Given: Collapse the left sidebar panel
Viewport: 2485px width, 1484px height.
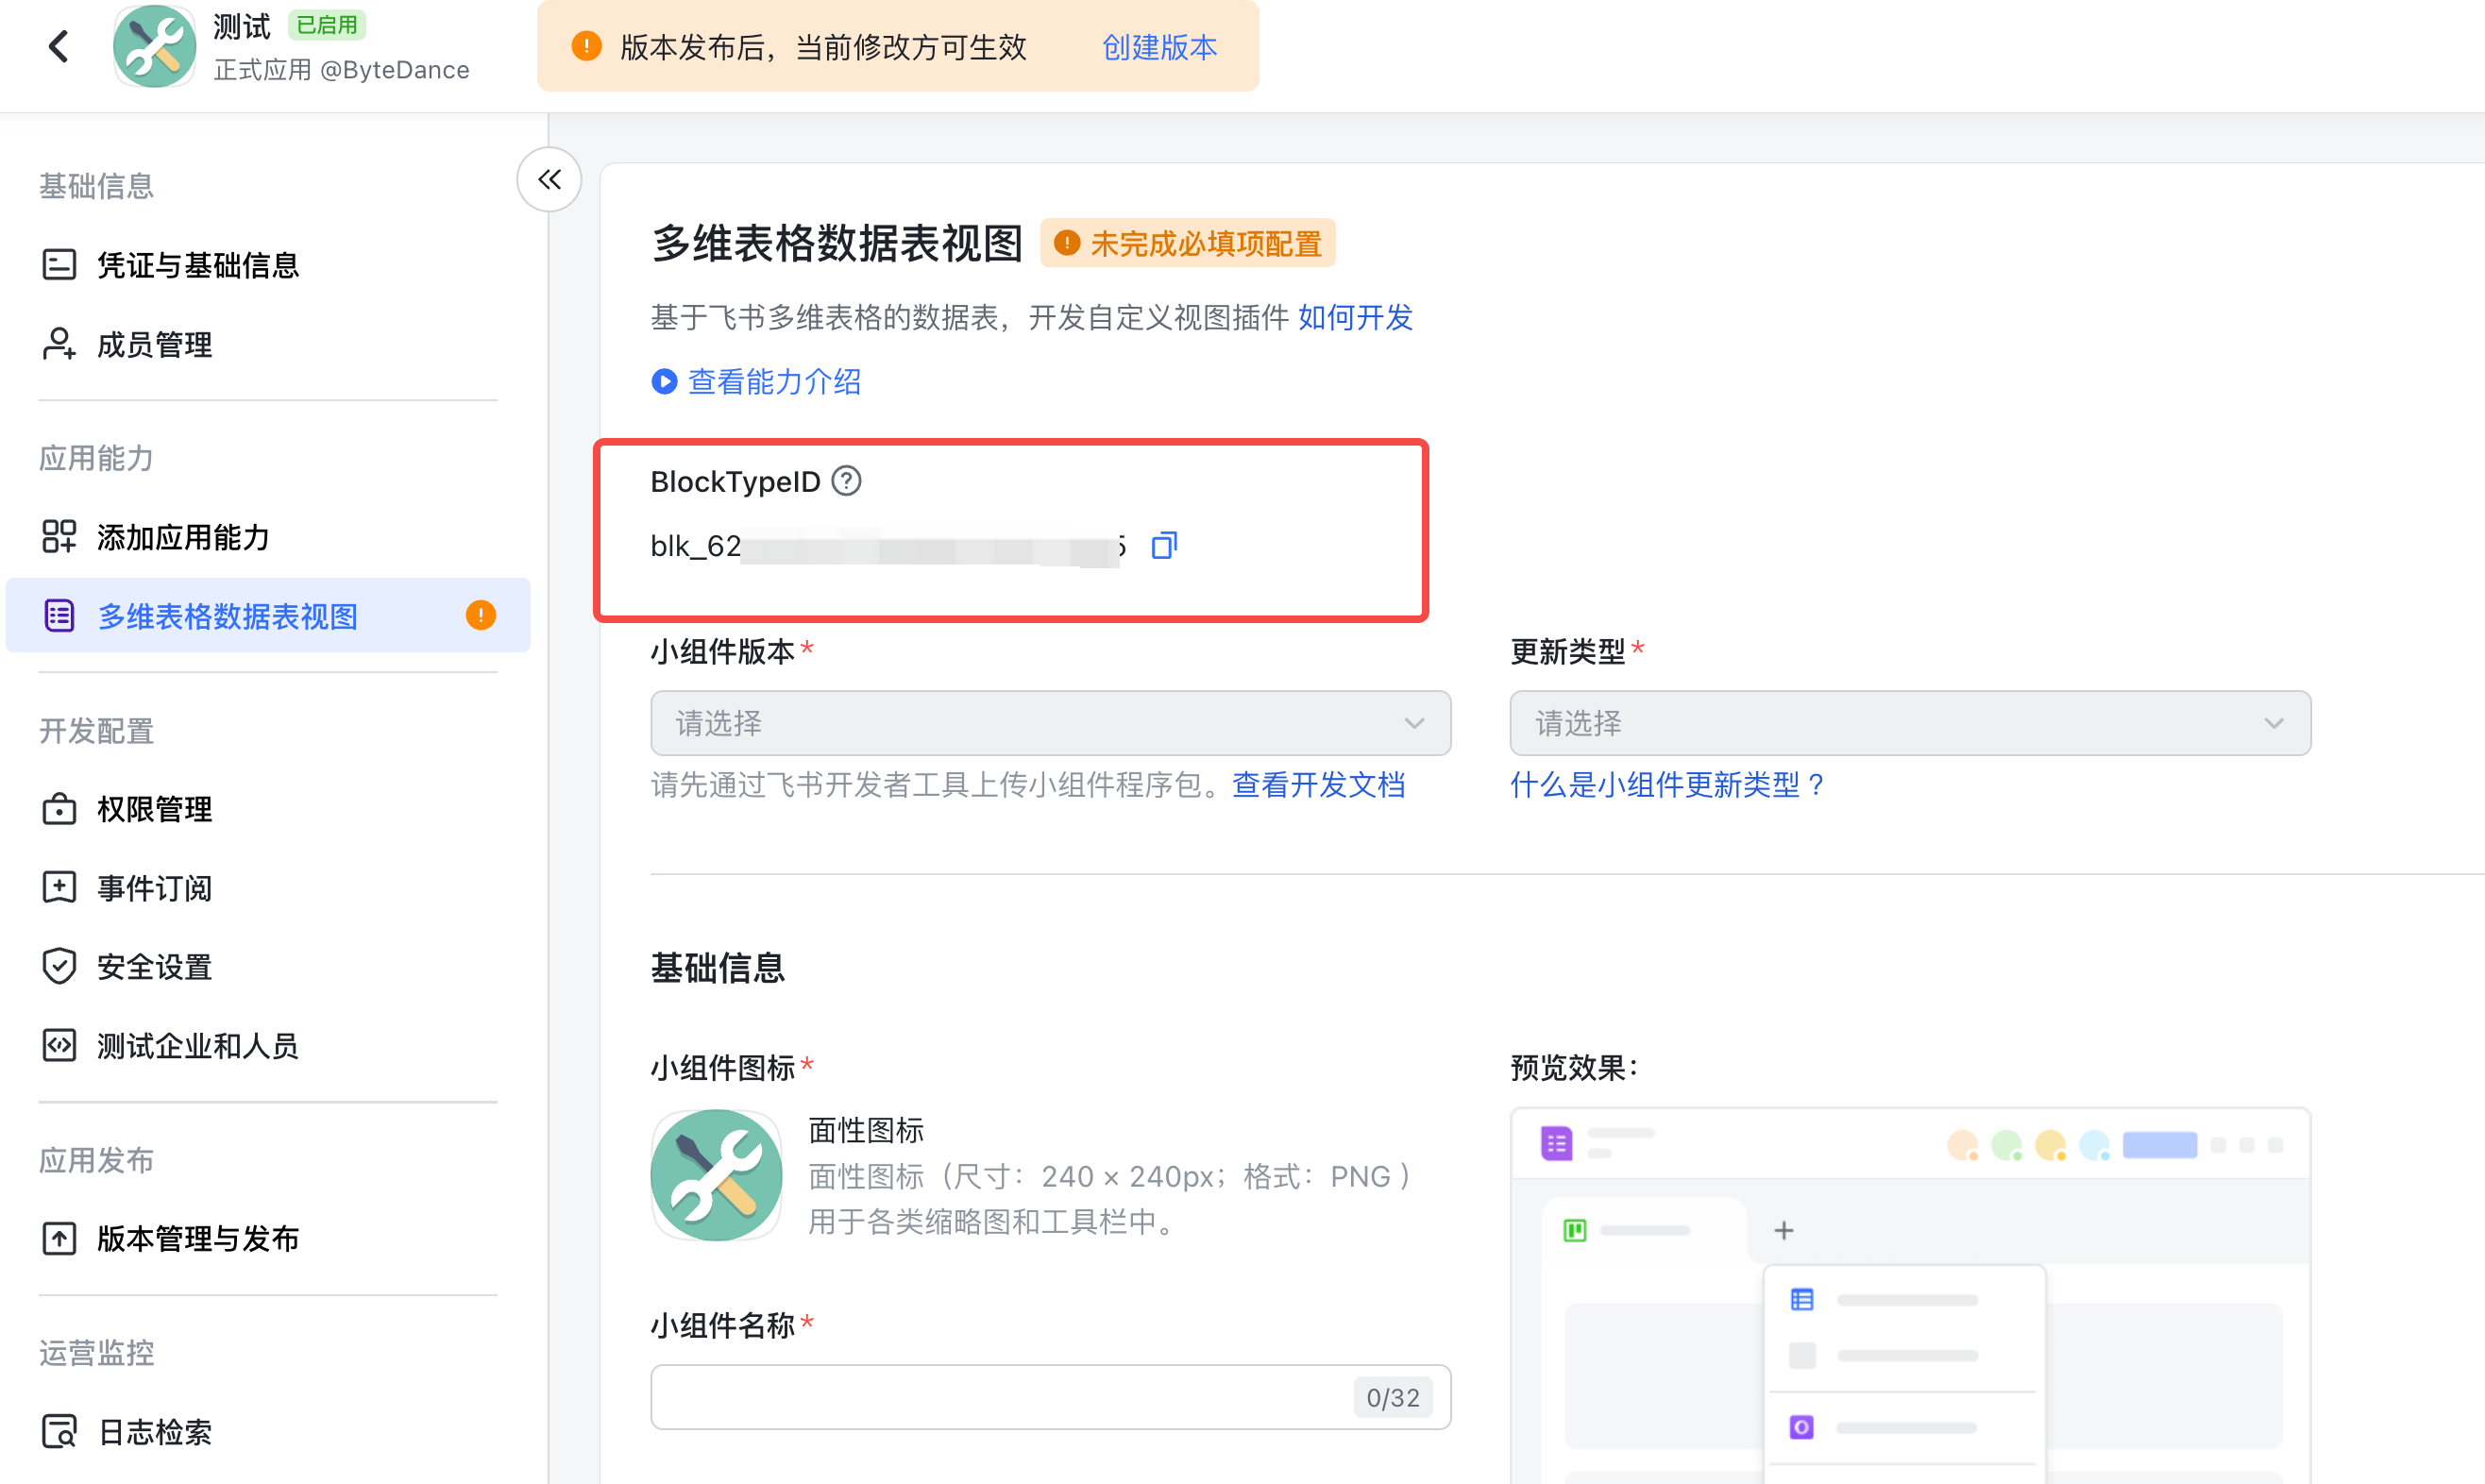Looking at the screenshot, I should 548,179.
